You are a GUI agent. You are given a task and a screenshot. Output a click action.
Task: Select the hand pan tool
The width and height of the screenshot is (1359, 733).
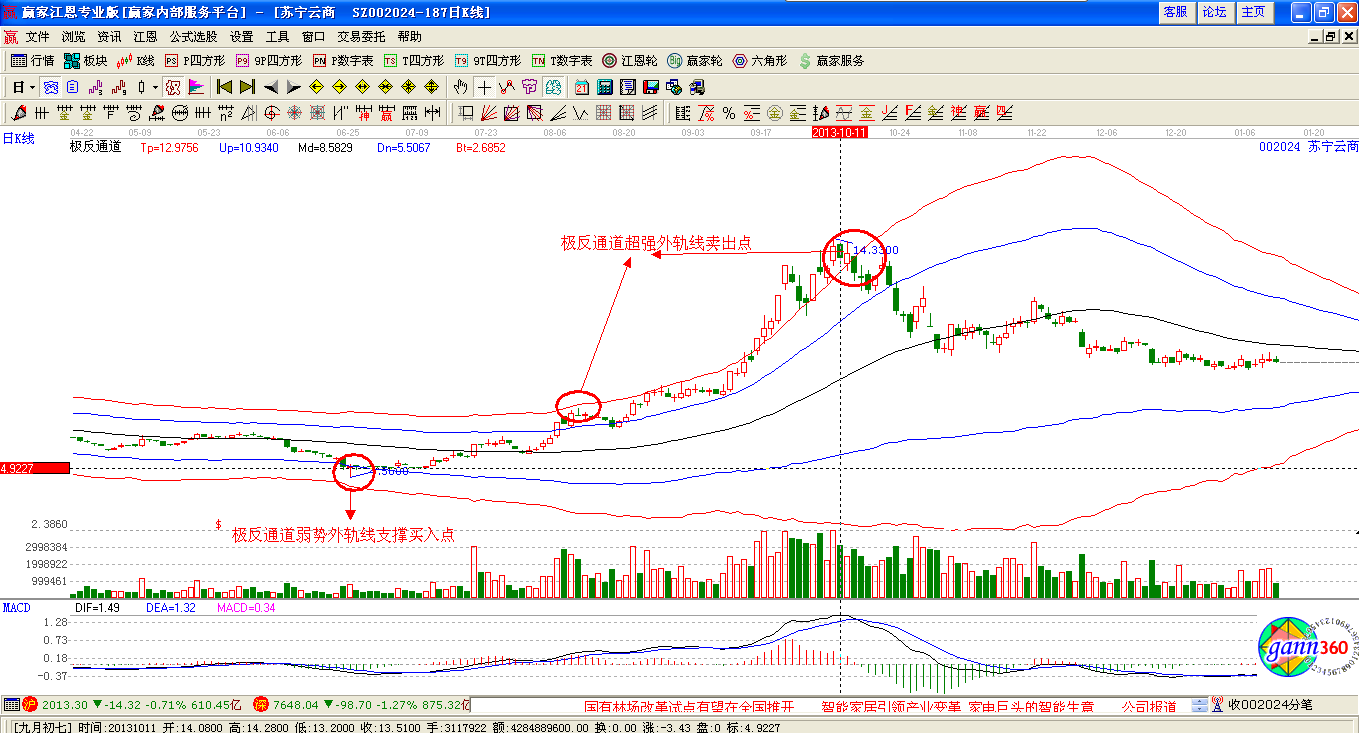point(461,87)
